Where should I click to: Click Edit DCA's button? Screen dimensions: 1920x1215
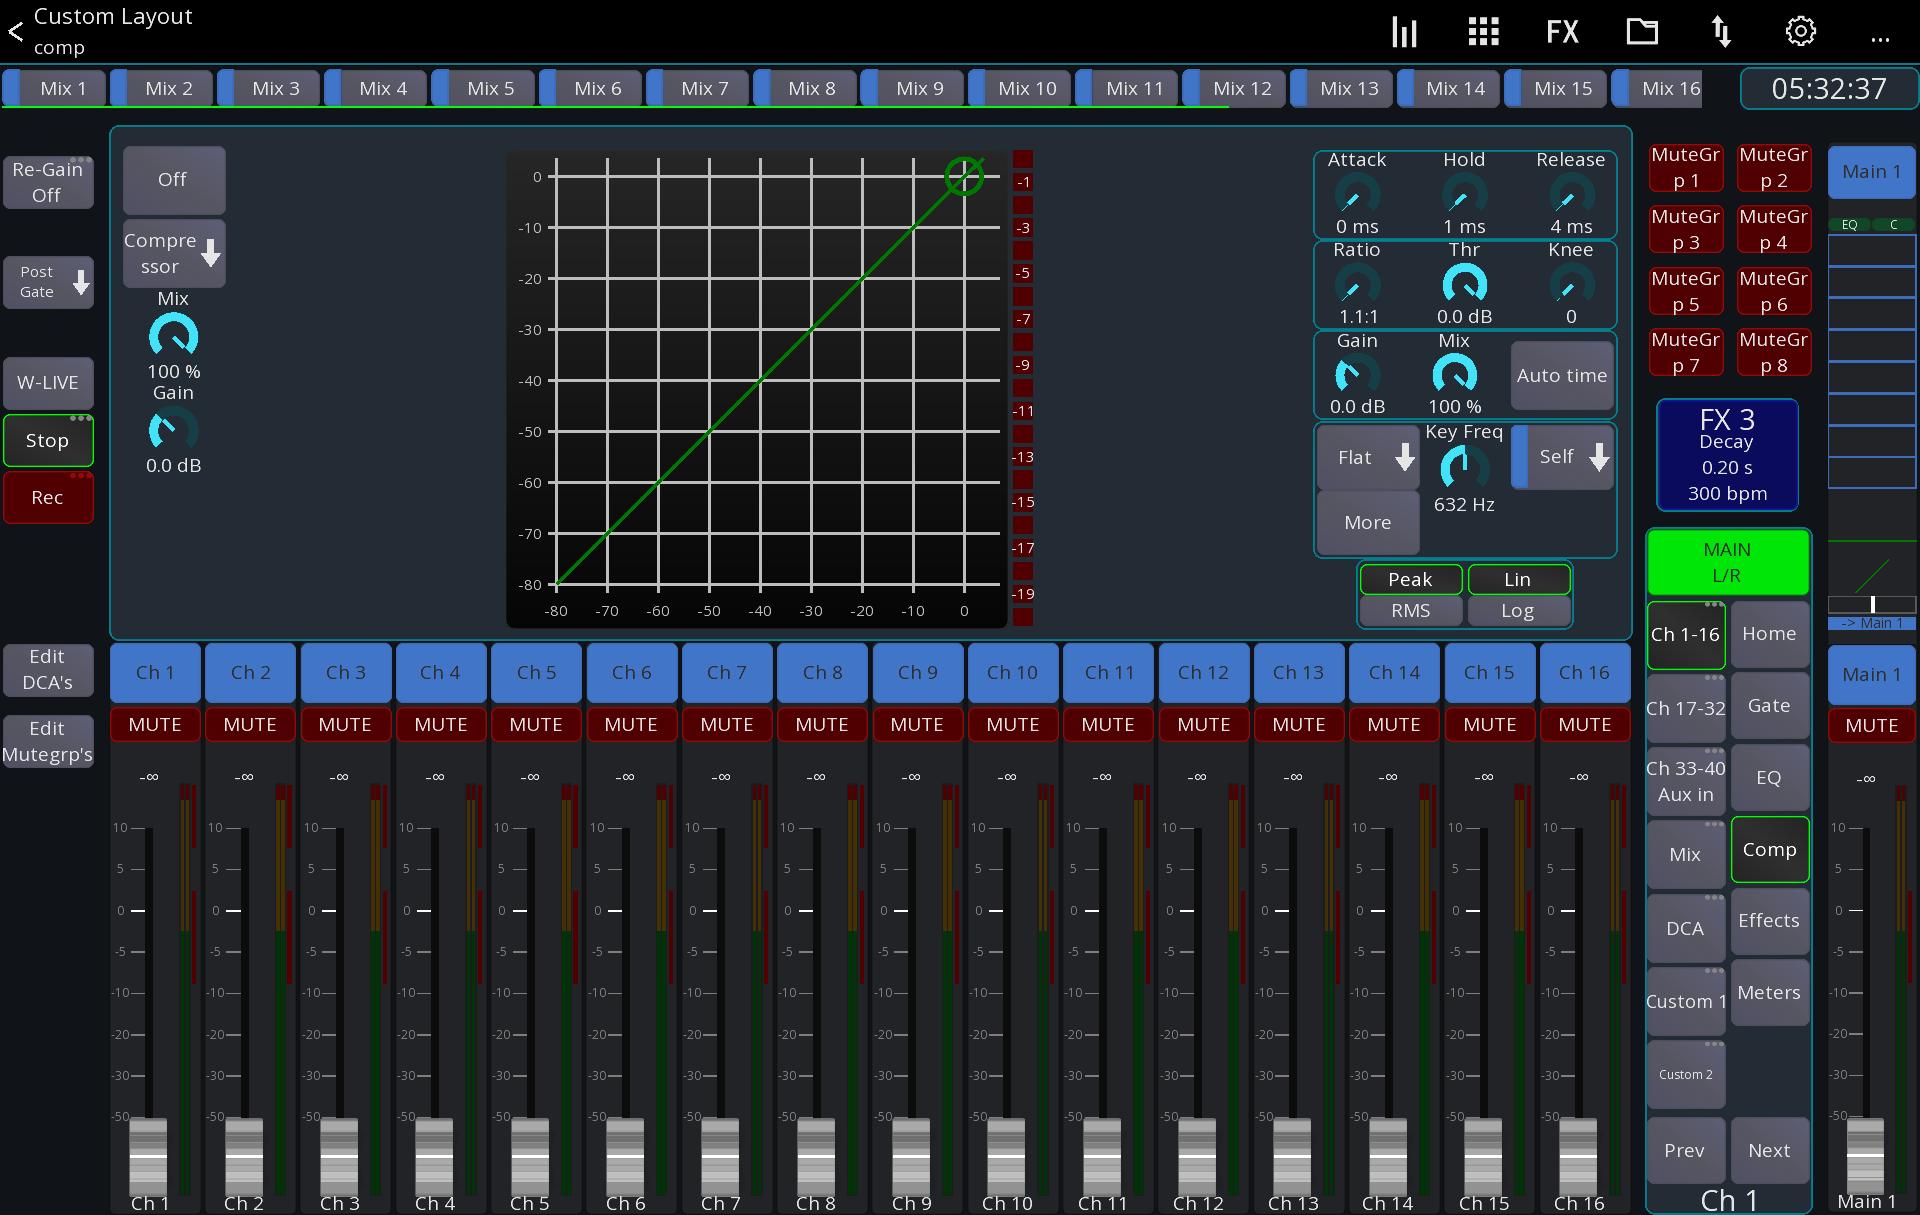click(x=47, y=670)
